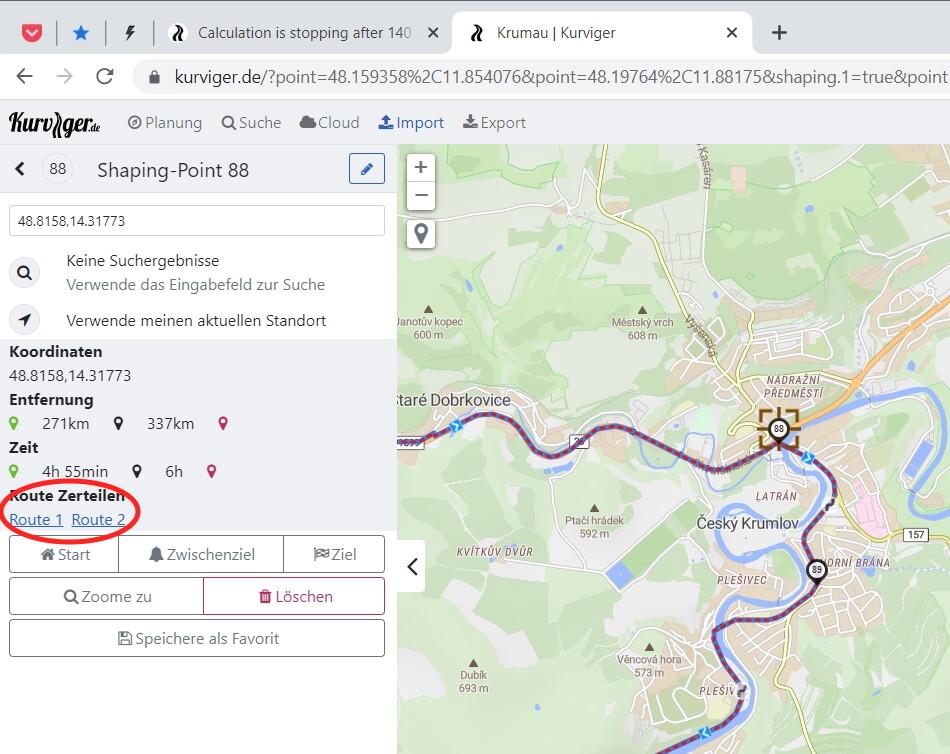950x754 pixels.
Task: Click the Speichere als Favorit button
Action: coord(197,638)
